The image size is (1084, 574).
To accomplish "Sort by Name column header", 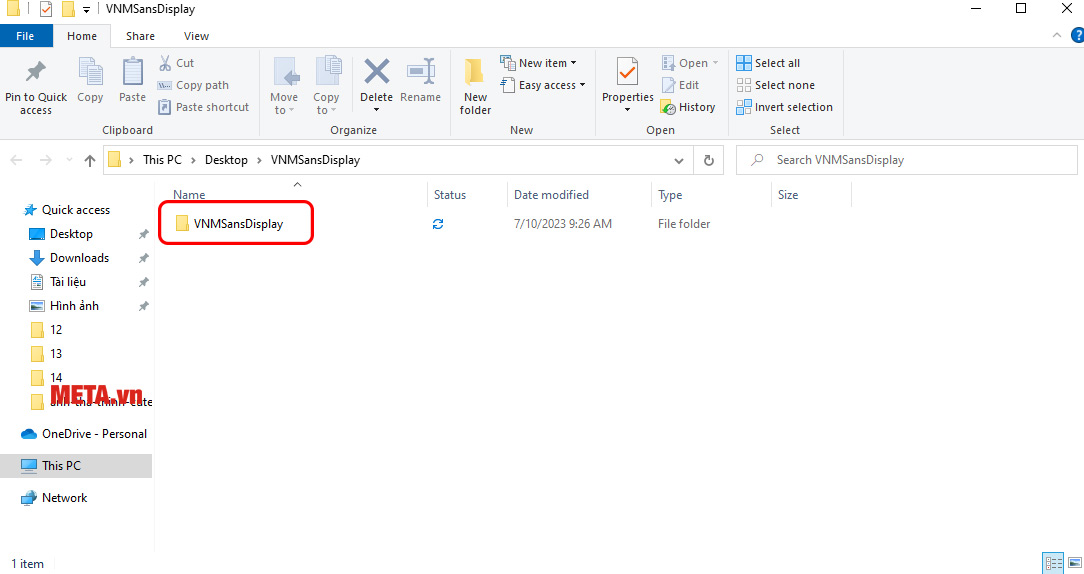I will (189, 195).
